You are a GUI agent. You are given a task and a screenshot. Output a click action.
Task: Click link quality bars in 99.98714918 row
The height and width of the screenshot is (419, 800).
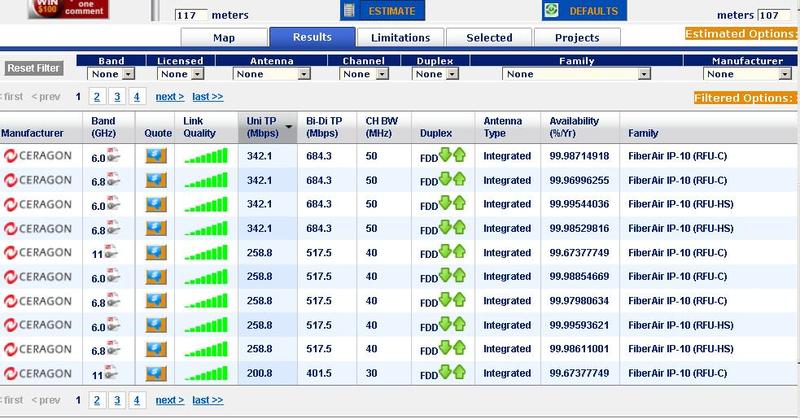pos(206,156)
